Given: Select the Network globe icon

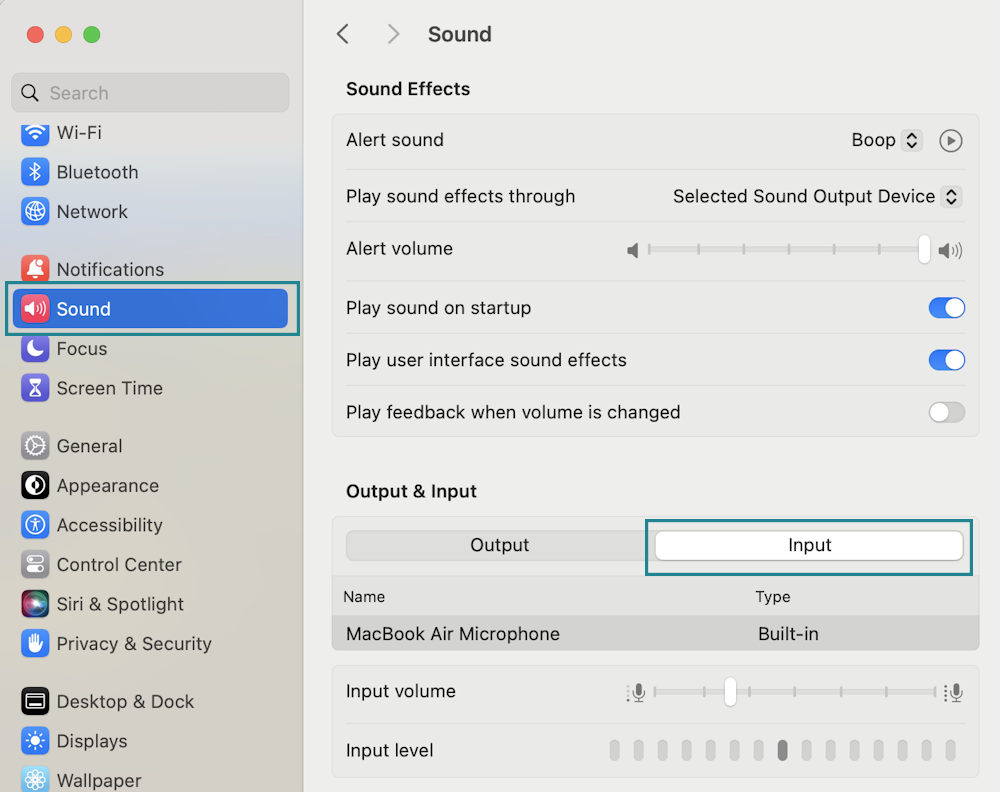Looking at the screenshot, I should [x=35, y=212].
